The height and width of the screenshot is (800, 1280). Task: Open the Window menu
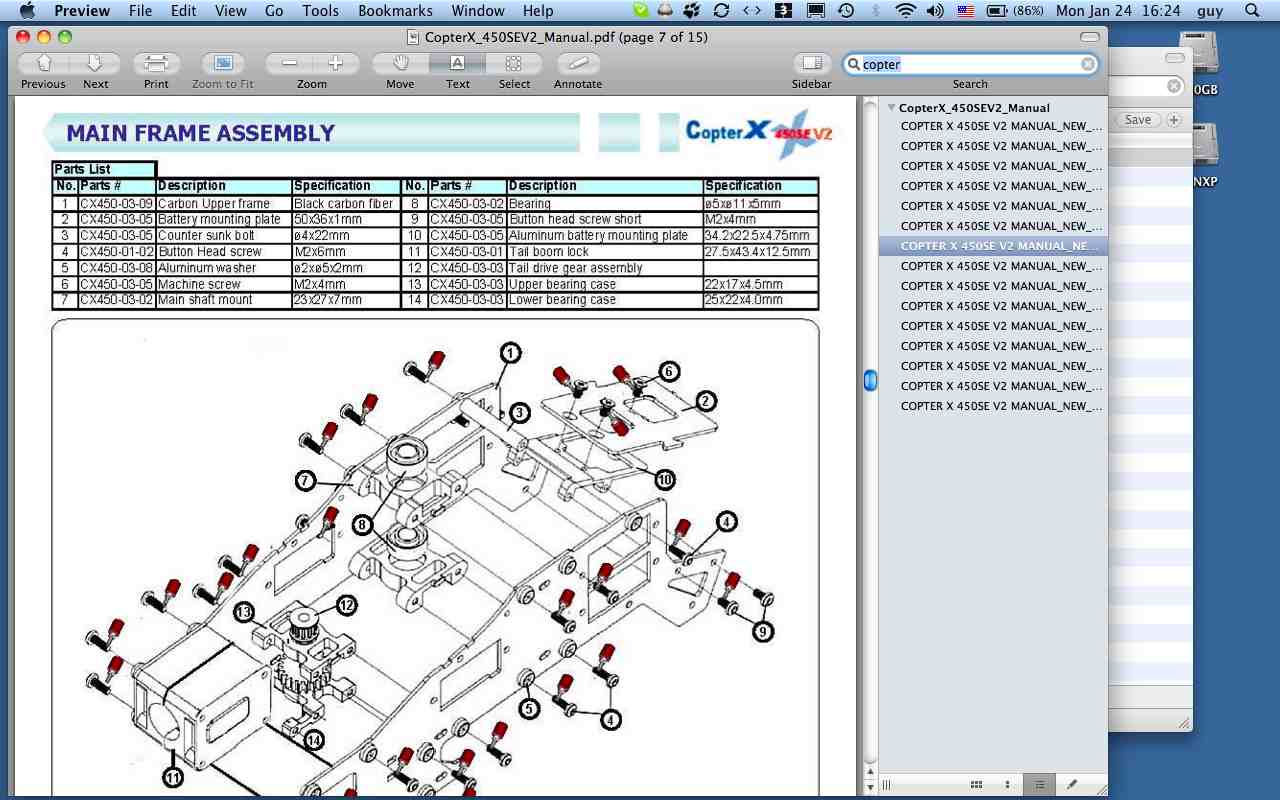[478, 11]
